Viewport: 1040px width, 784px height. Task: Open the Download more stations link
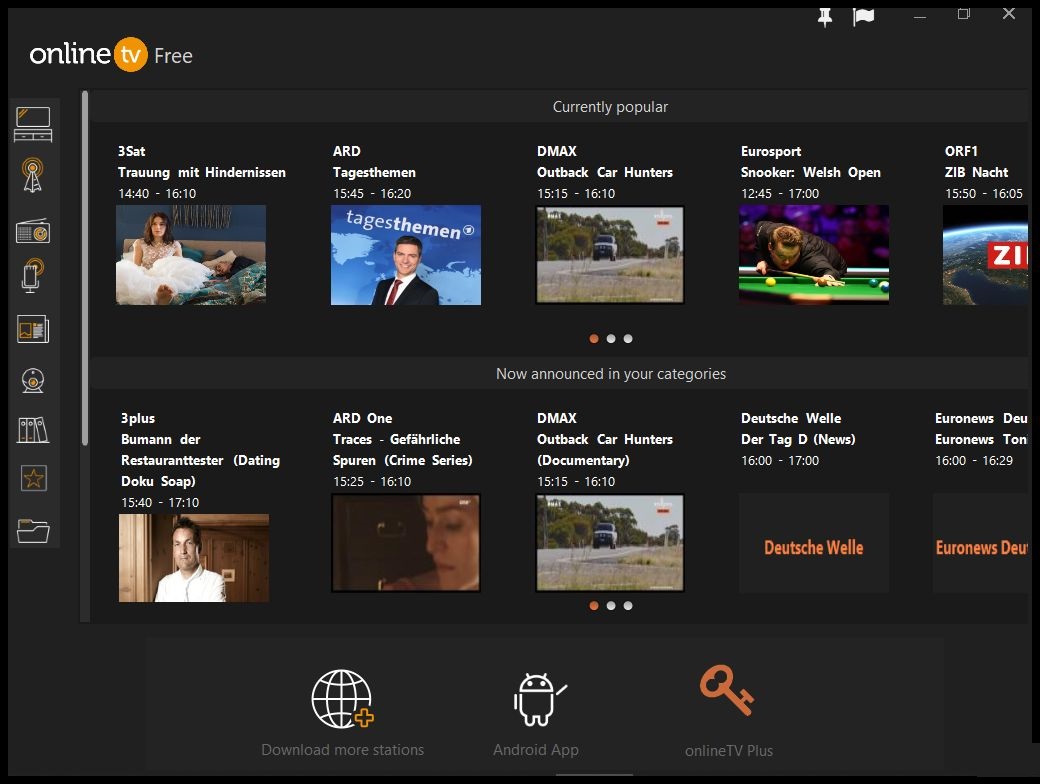coord(342,750)
